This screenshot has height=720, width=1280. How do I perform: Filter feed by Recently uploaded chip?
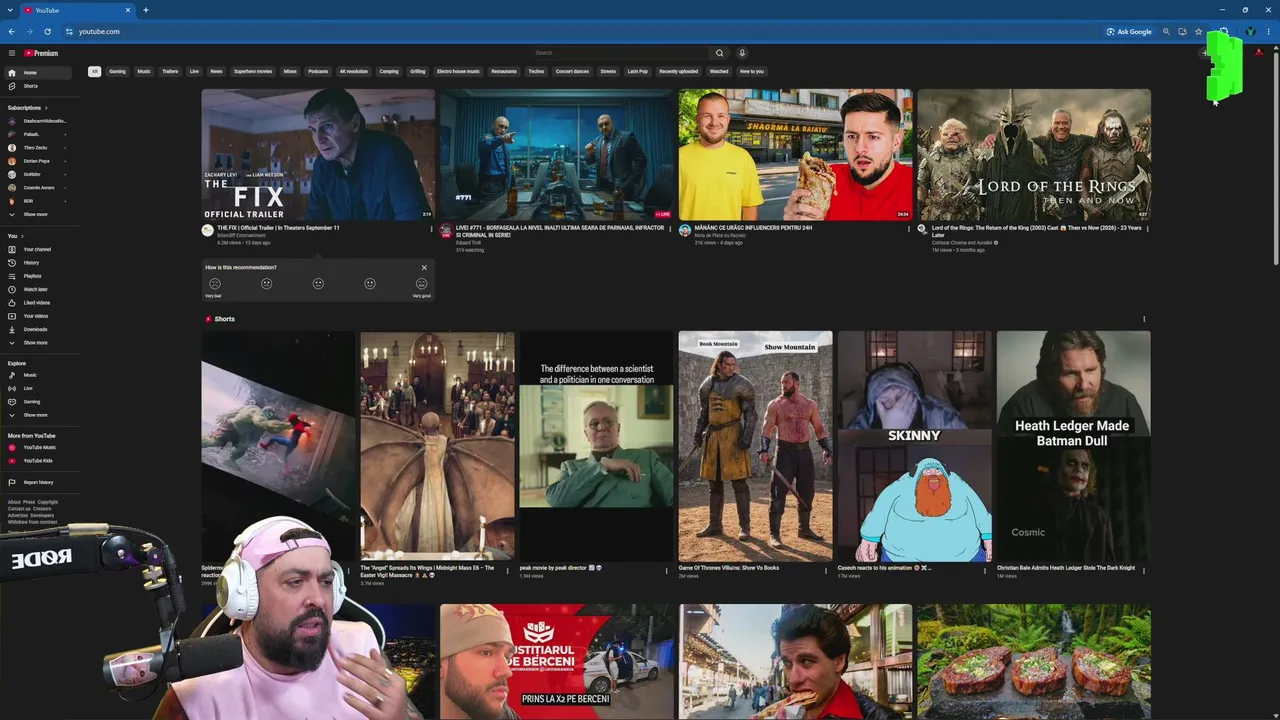click(679, 72)
